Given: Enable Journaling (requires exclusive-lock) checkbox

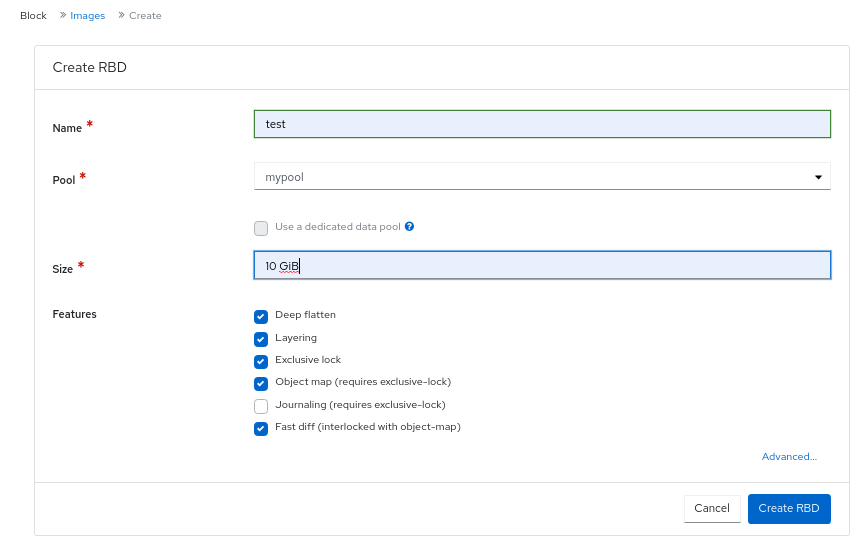Looking at the screenshot, I should pos(261,406).
